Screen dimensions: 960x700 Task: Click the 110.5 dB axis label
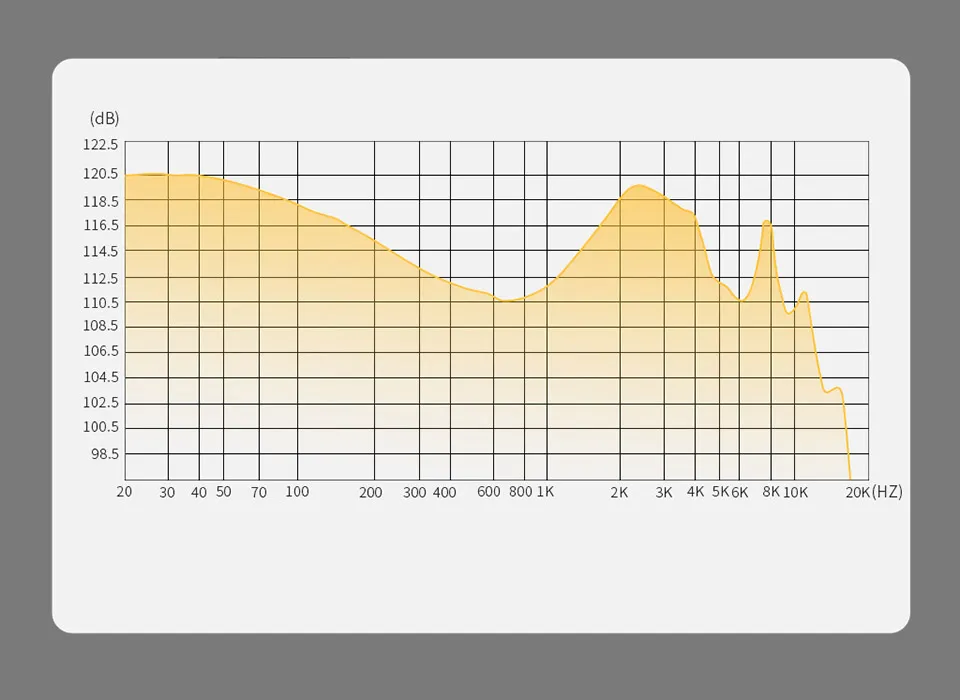coord(100,303)
